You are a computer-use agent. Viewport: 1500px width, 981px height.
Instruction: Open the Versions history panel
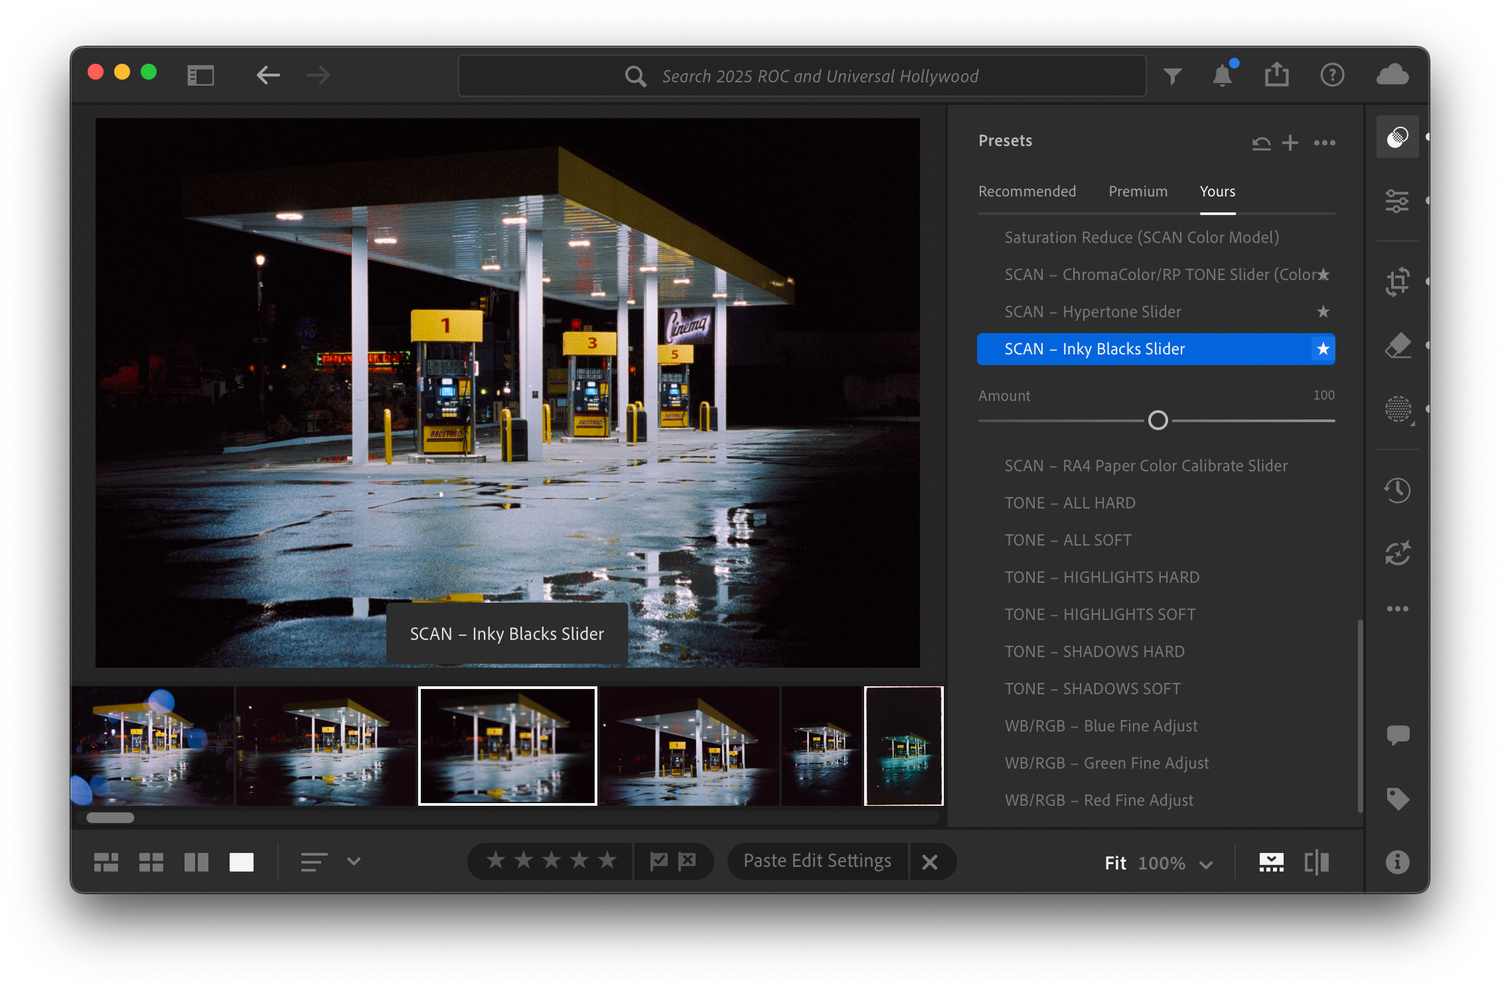tap(1397, 490)
